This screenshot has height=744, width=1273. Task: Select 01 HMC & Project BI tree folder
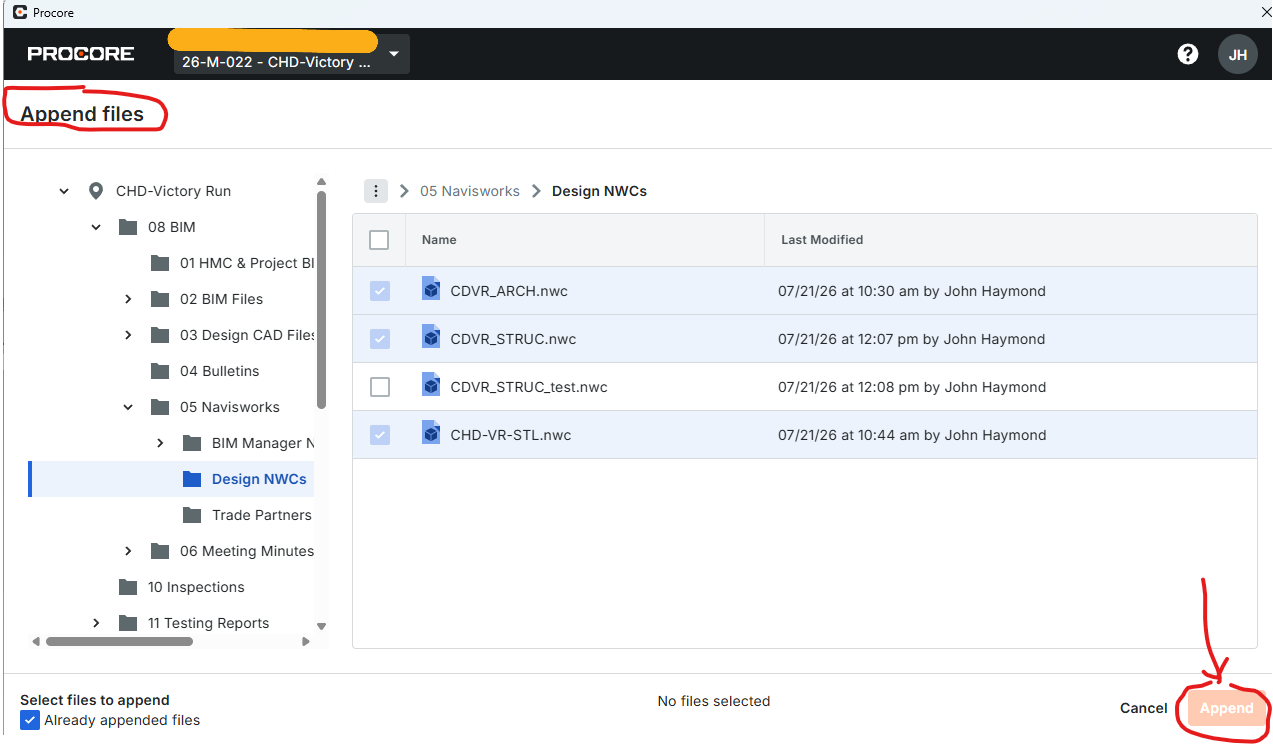(x=247, y=263)
